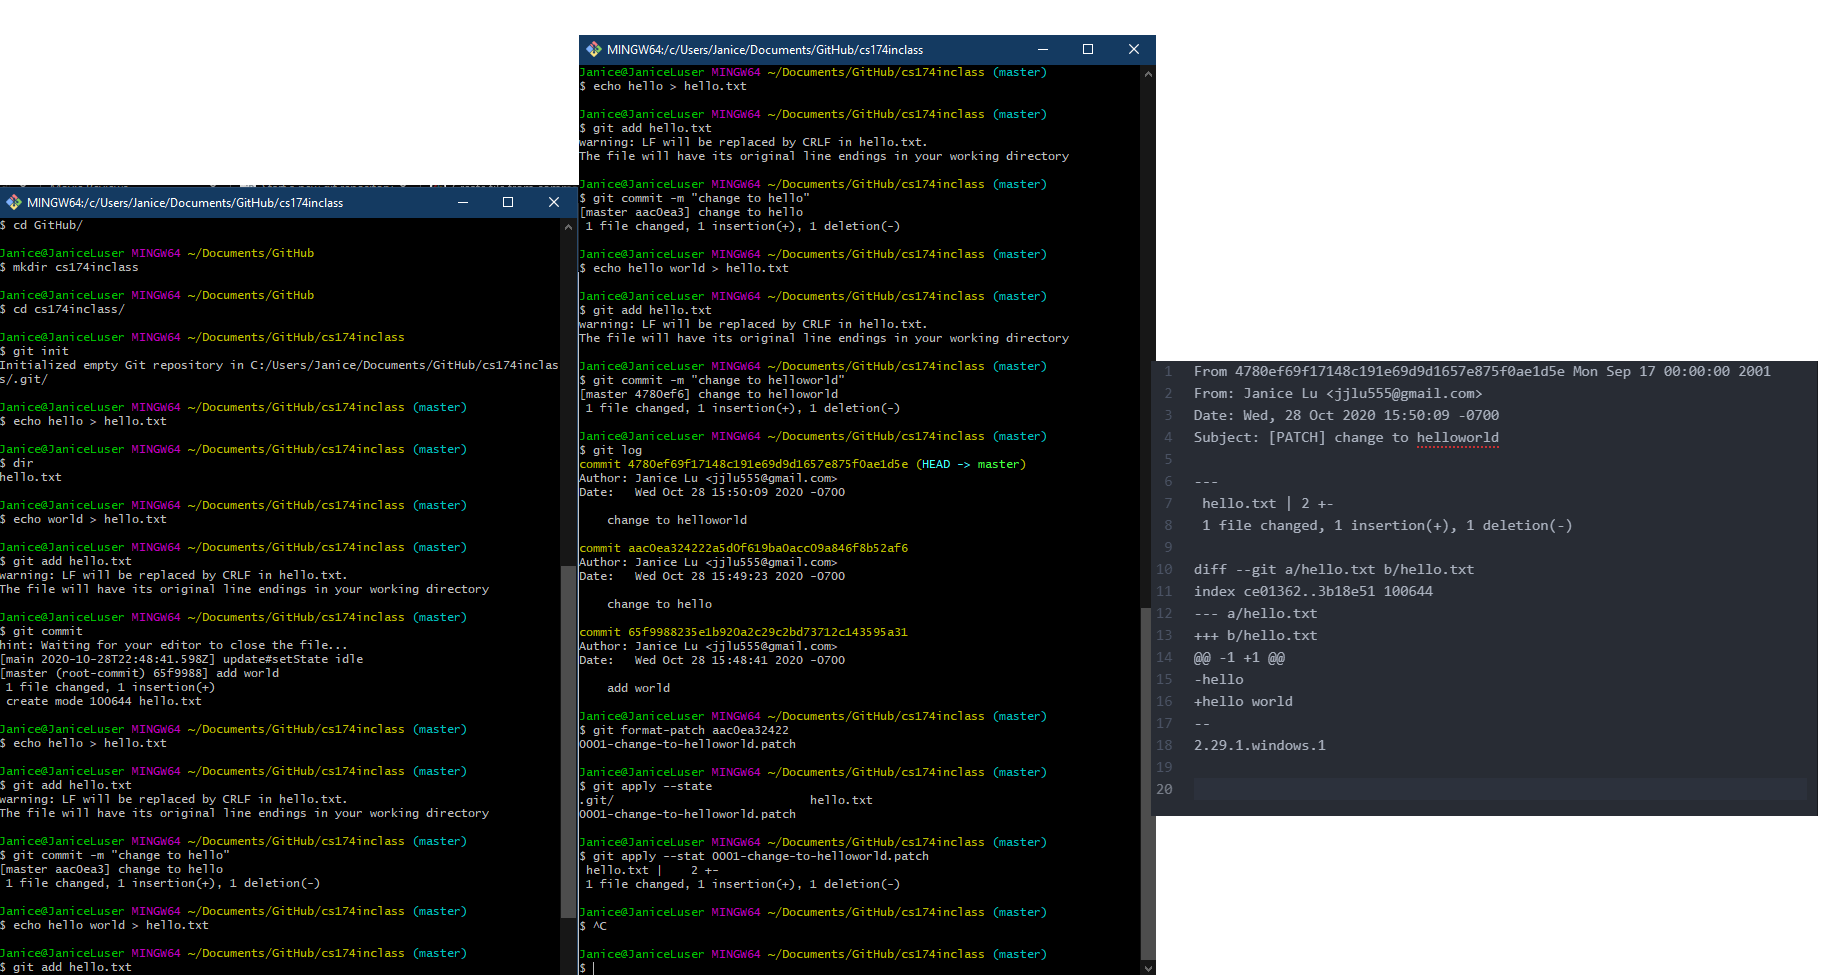Minimize the terminal showing git log
1821x977 pixels.
click(1042, 49)
